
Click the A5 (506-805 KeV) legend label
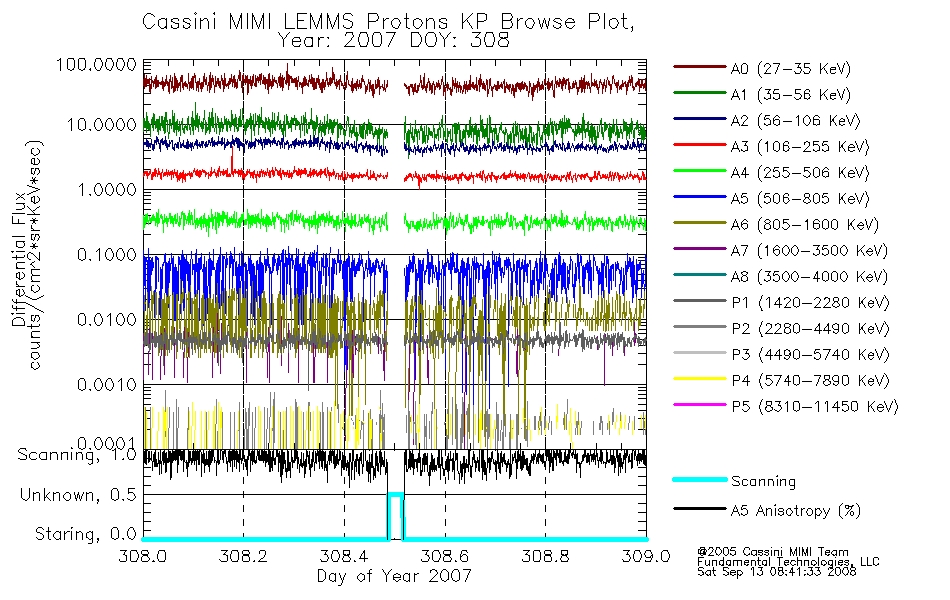[800, 199]
